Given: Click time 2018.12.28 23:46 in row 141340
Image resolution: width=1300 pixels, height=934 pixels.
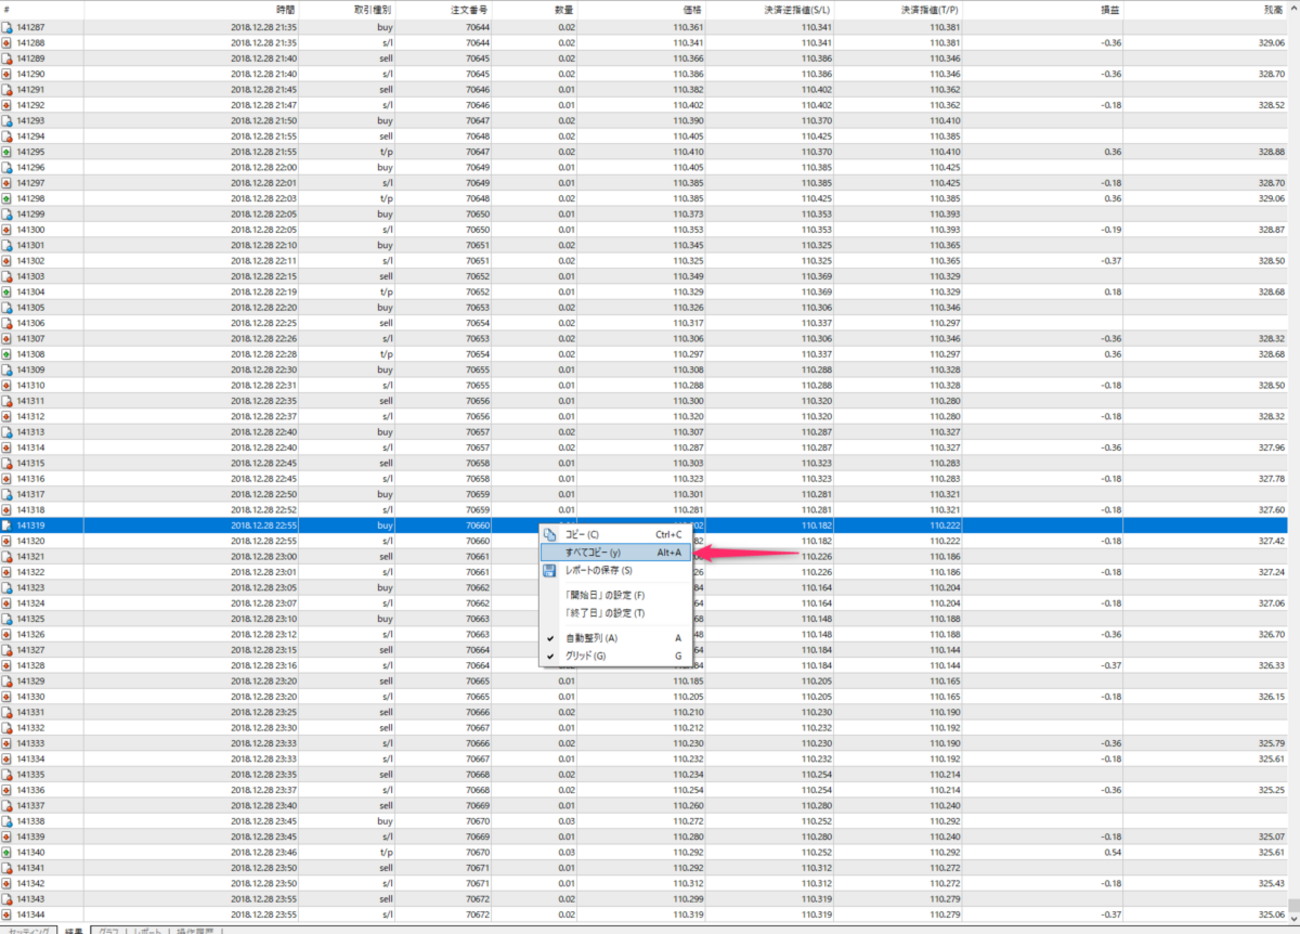Looking at the screenshot, I should pyautogui.click(x=264, y=852).
